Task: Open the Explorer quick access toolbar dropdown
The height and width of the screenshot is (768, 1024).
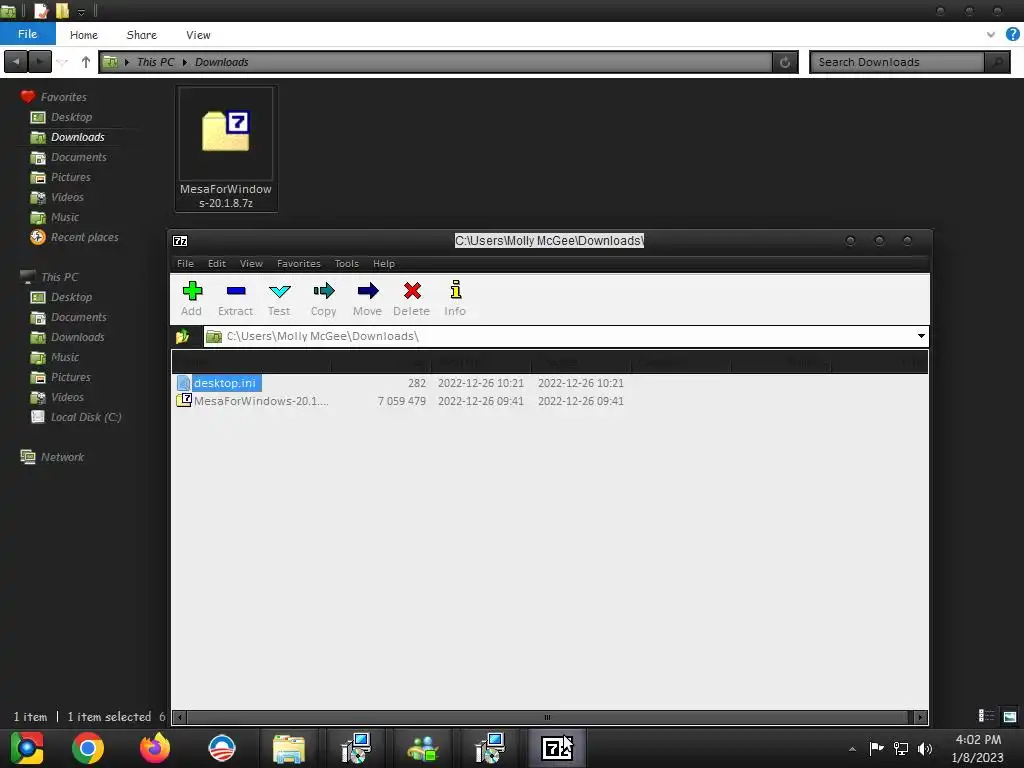Action: pyautogui.click(x=81, y=11)
